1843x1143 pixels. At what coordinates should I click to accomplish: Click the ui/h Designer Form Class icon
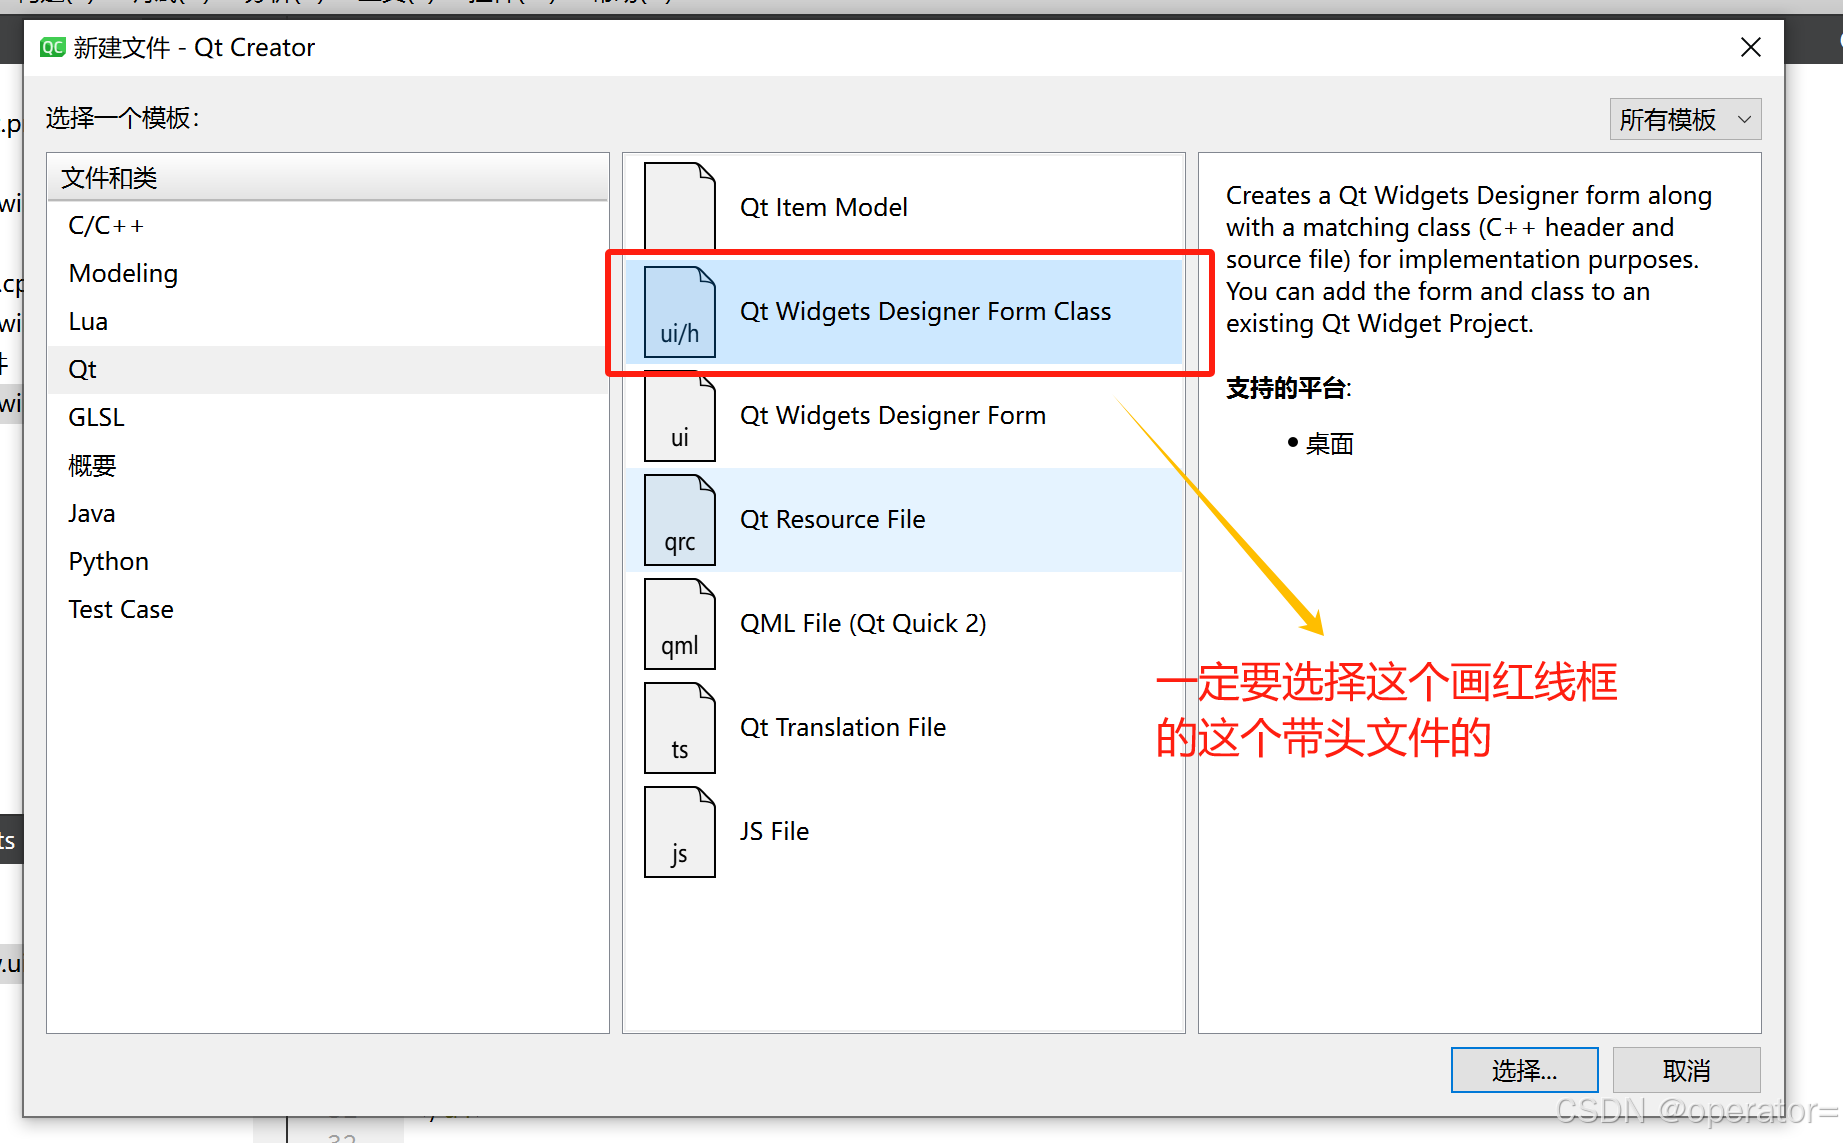coord(680,312)
